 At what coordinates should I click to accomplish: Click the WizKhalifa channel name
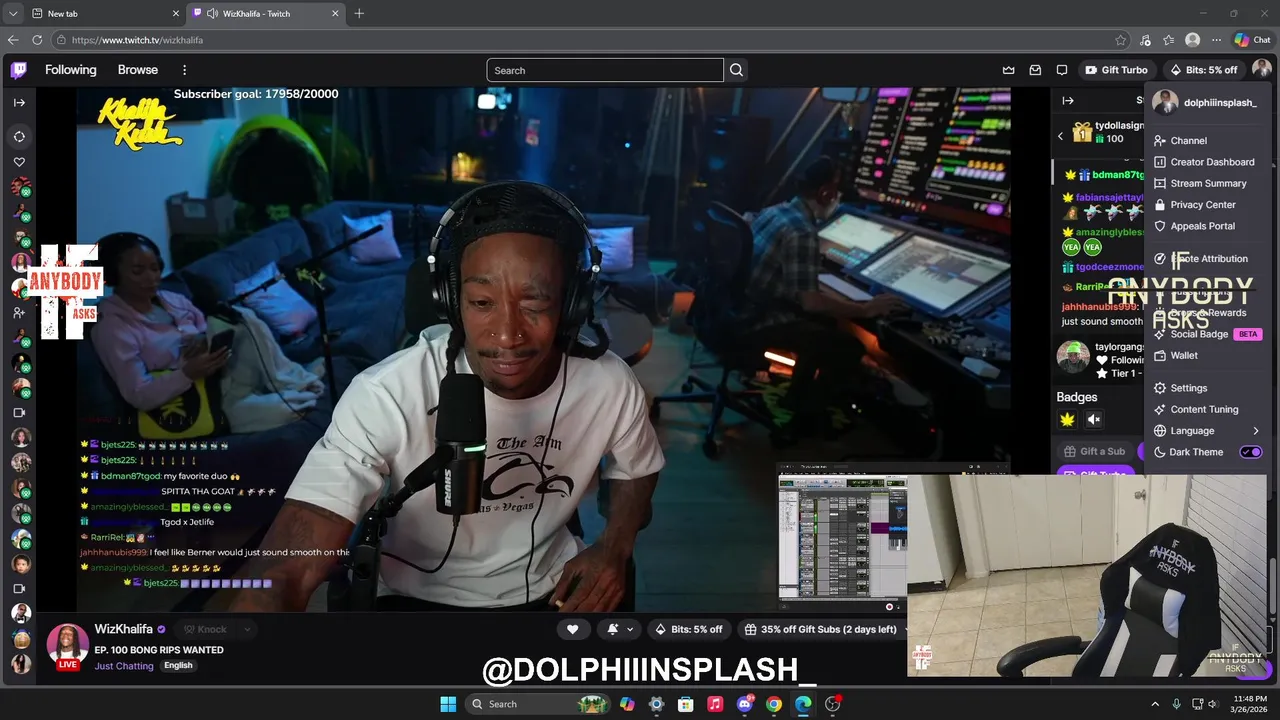click(124, 629)
